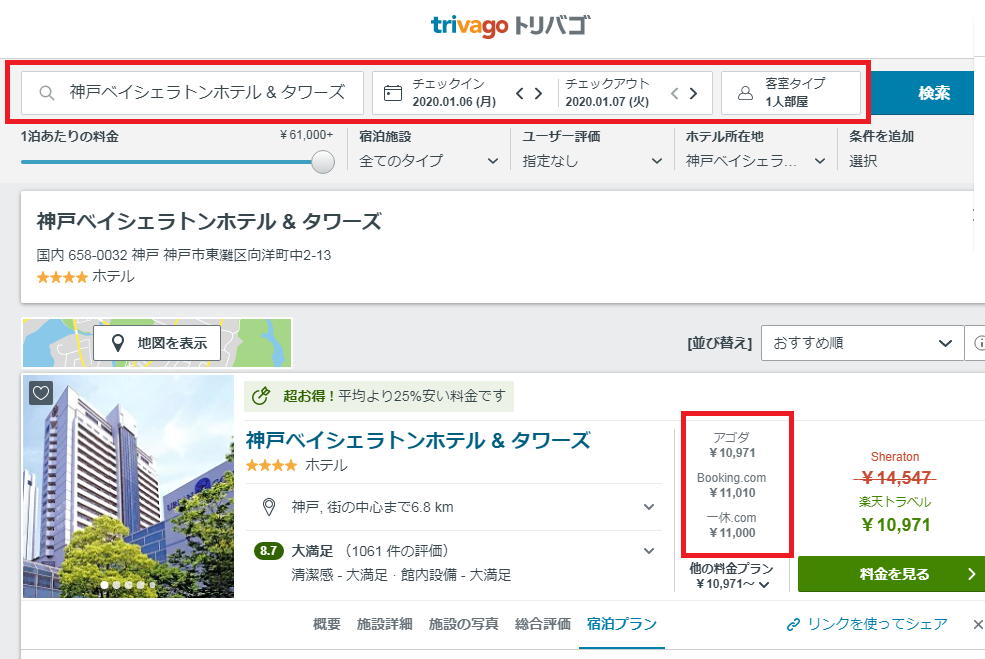Go to next check-in date arrow
This screenshot has width=985, height=659.
click(538, 94)
